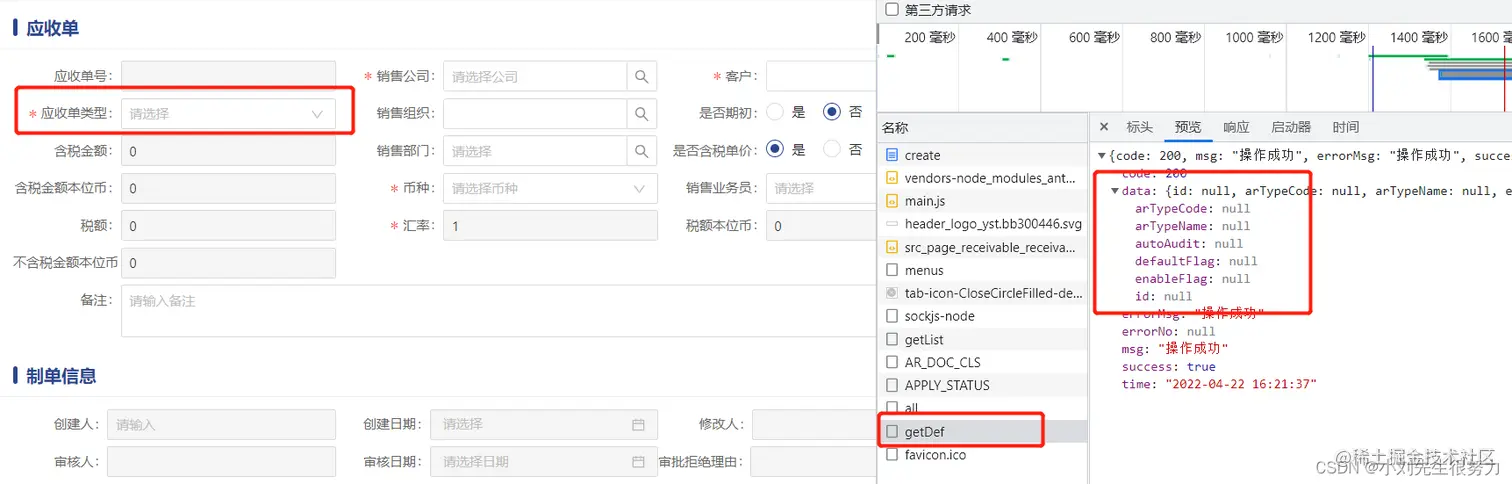This screenshot has width=1512, height=484.
Task: Click script icon of vendors-node_modules_ant request
Action: pos(892,178)
